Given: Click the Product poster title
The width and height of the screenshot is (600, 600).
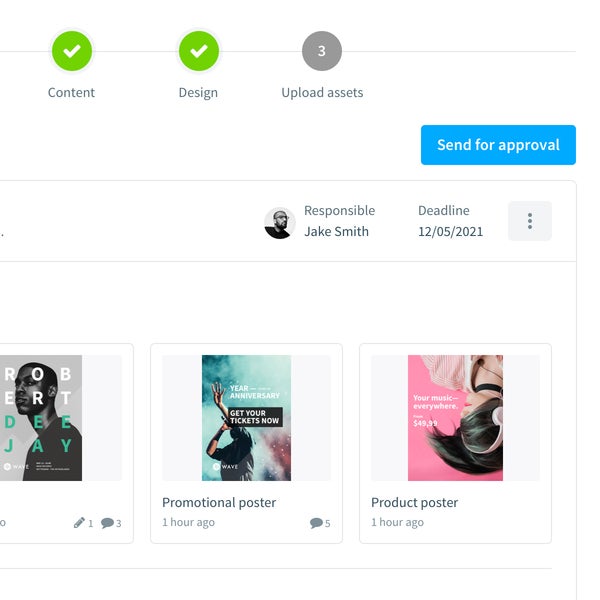Looking at the screenshot, I should [x=414, y=502].
